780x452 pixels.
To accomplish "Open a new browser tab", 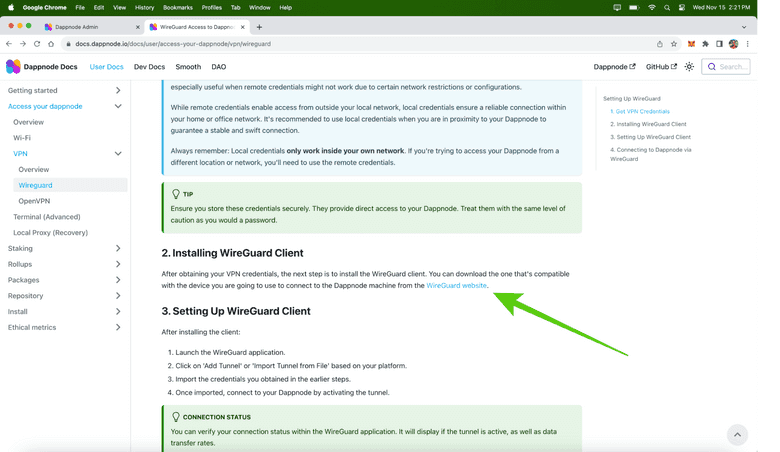I will pyautogui.click(x=259, y=27).
